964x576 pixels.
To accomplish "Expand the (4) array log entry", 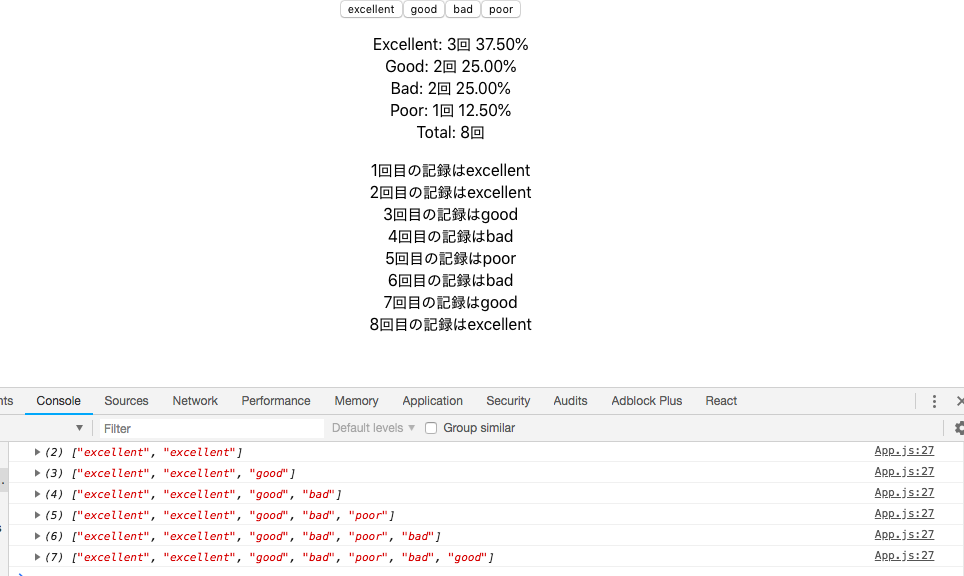I will point(38,494).
